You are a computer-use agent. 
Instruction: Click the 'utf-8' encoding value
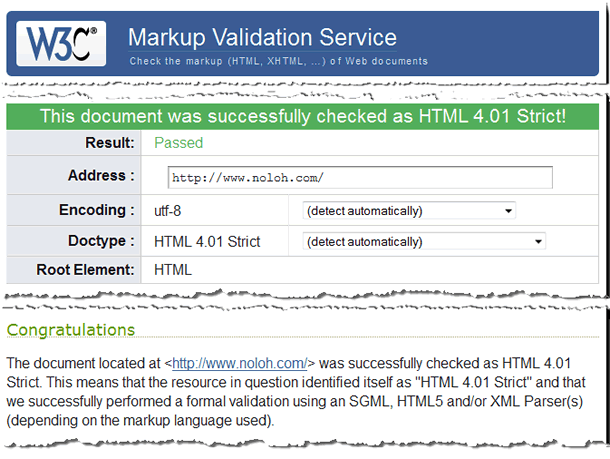coord(168,211)
